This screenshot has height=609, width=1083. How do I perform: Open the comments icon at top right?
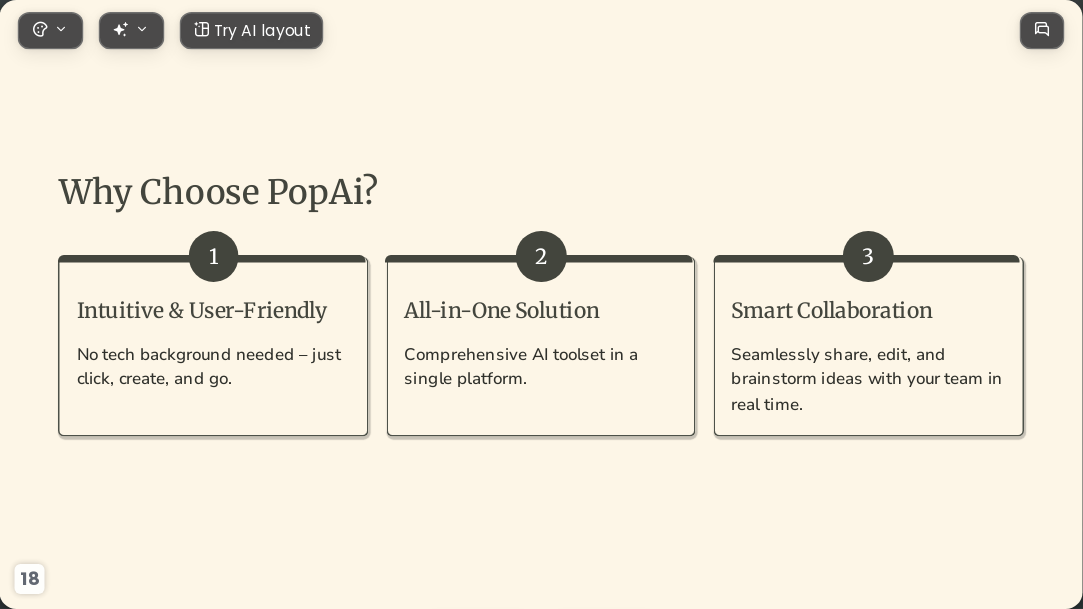coord(1042,30)
